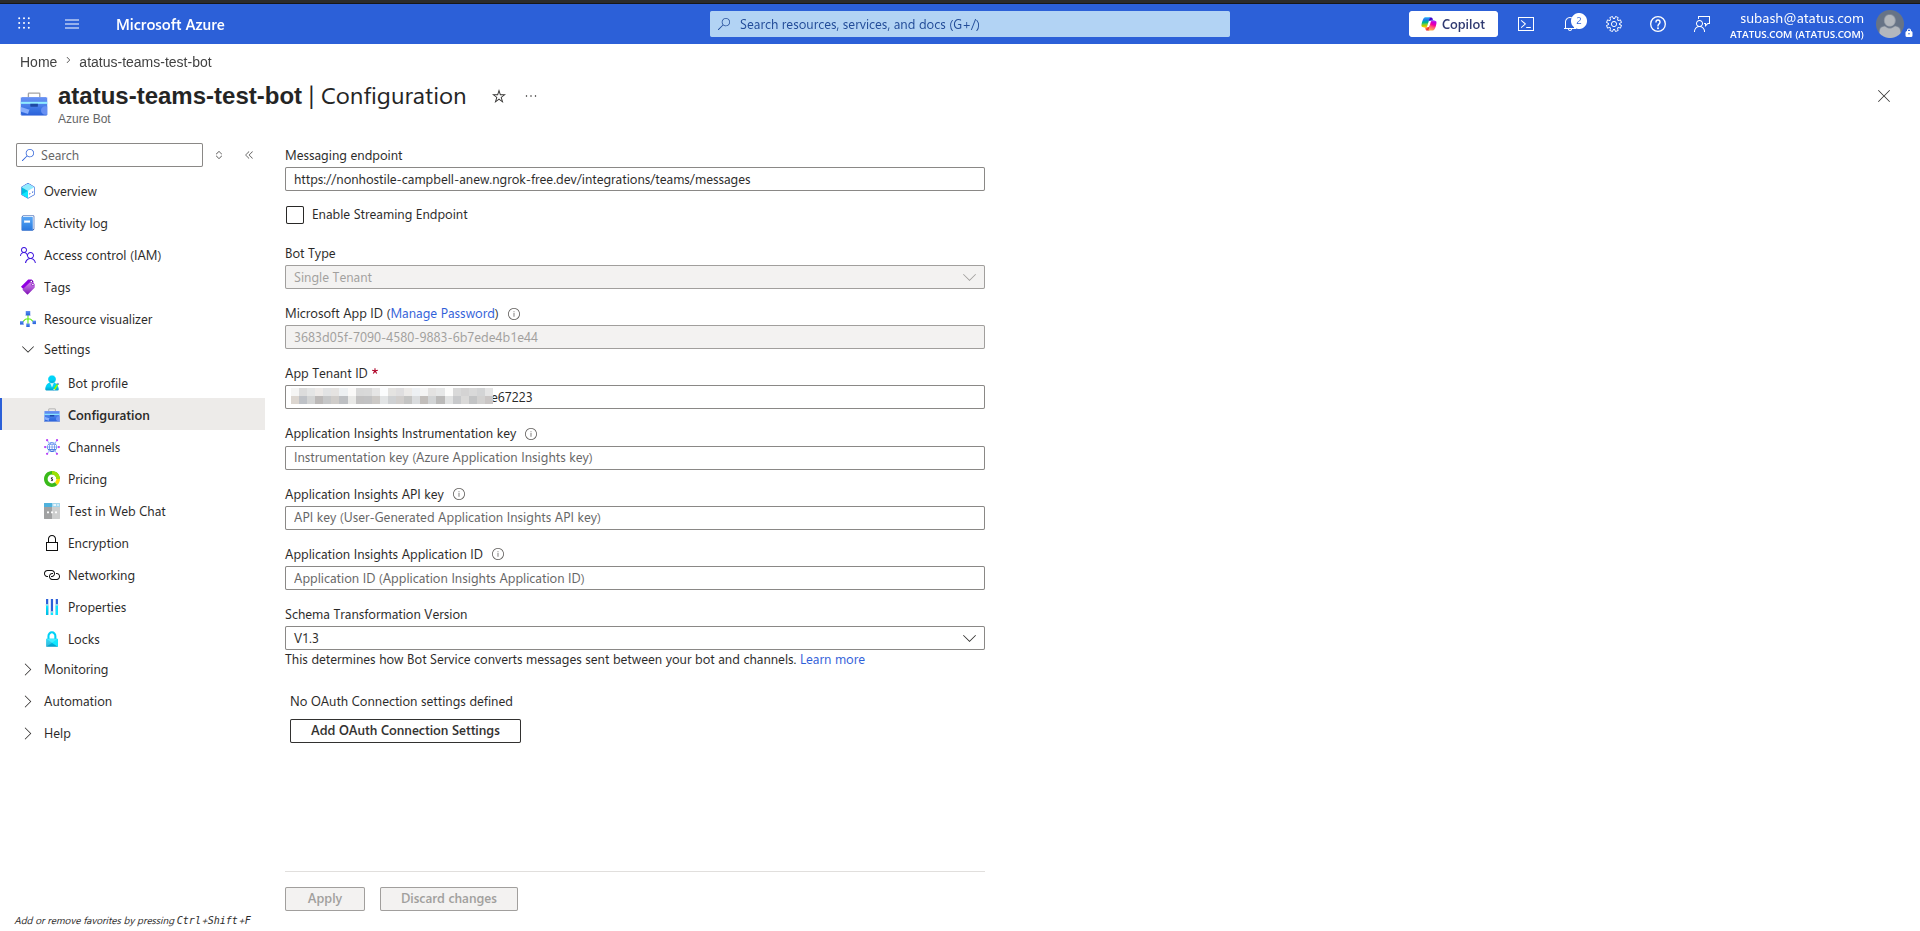Show info for Application Insights API key

(459, 494)
